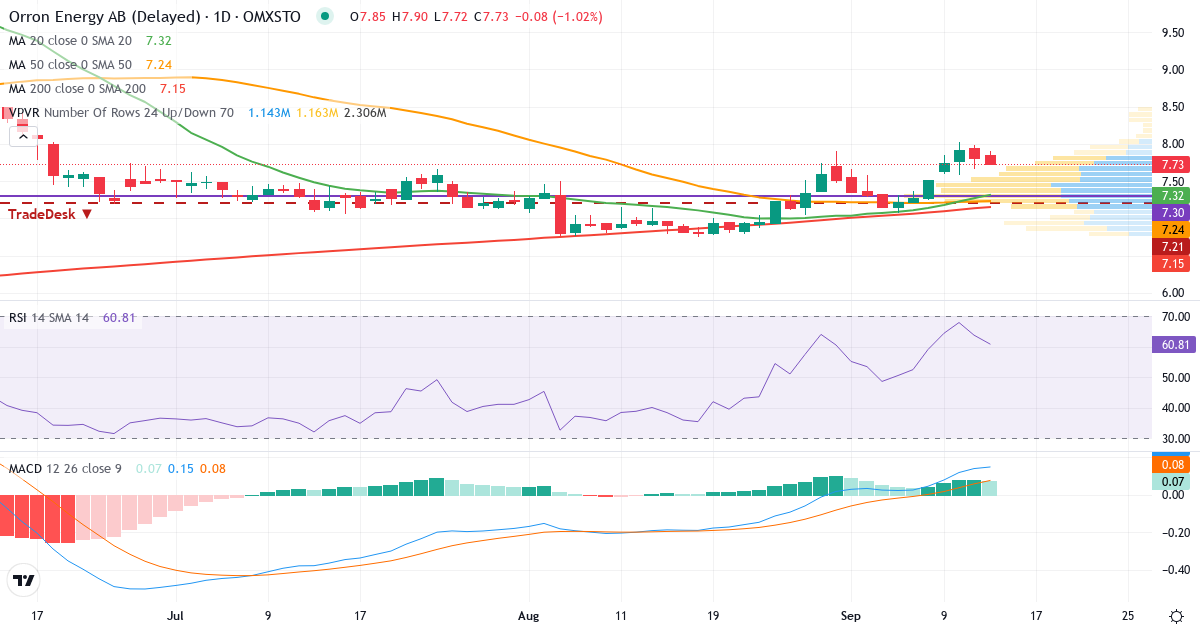Expand the TradeDesk label arrow
This screenshot has width=1200, height=630.
87,214
